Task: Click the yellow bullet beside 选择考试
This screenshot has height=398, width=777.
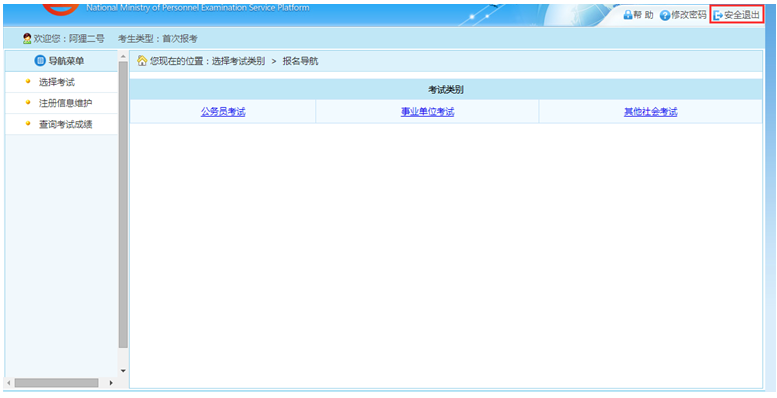Action: coord(28,81)
